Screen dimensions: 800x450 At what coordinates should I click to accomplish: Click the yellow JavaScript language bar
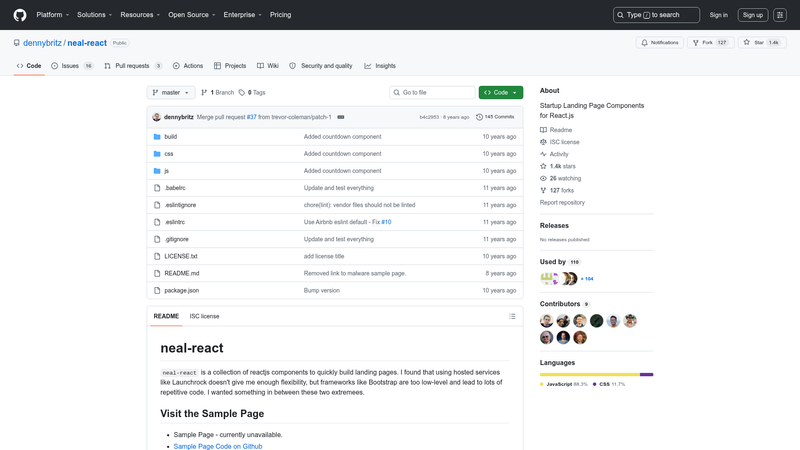[589, 374]
